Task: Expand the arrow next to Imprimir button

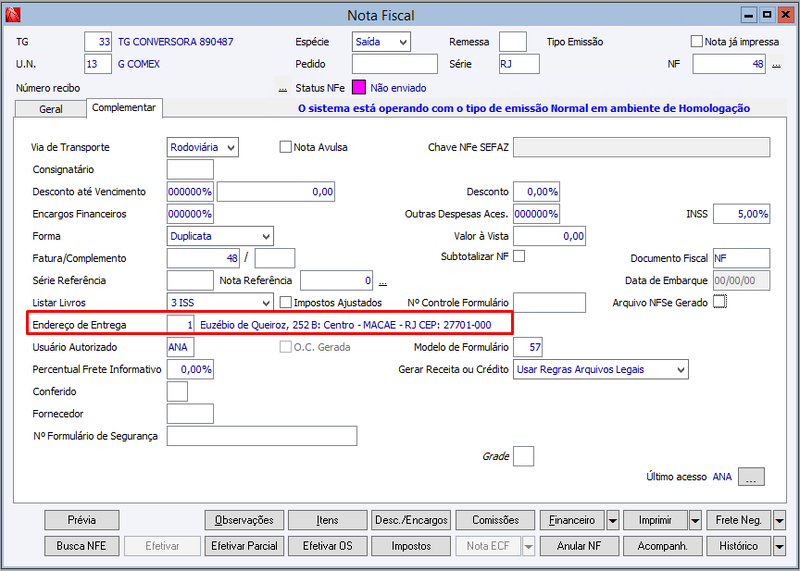Action: tap(695, 520)
